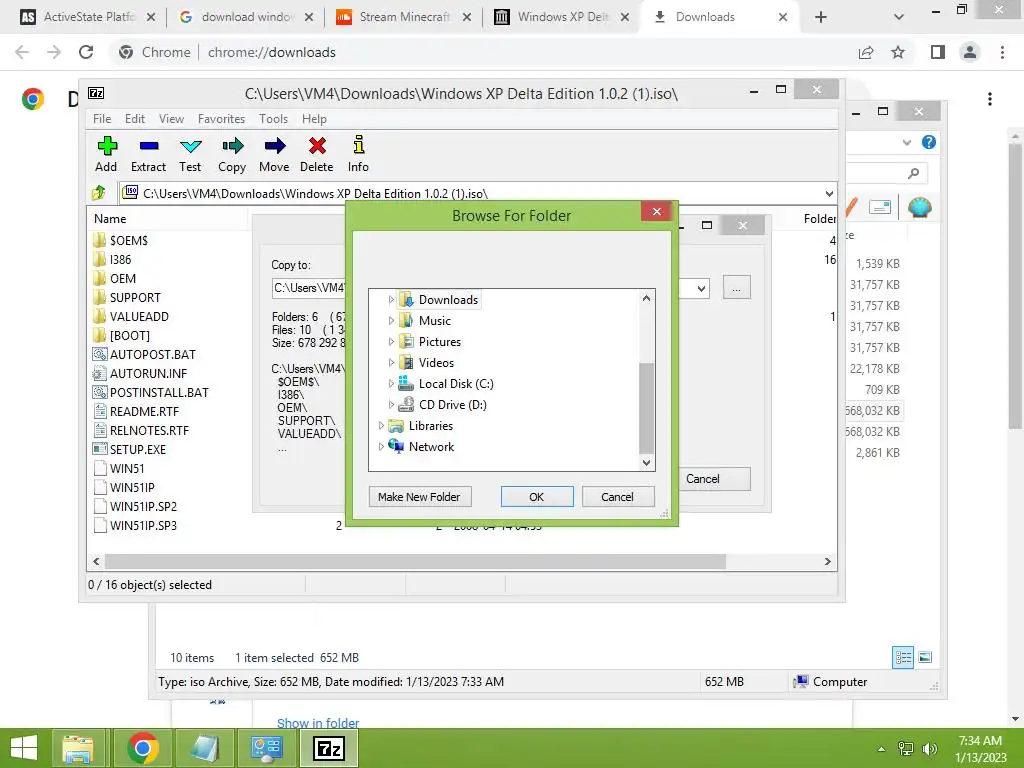Open the Chrome tab search chevron
The width and height of the screenshot is (1024, 768).
[x=899, y=17]
